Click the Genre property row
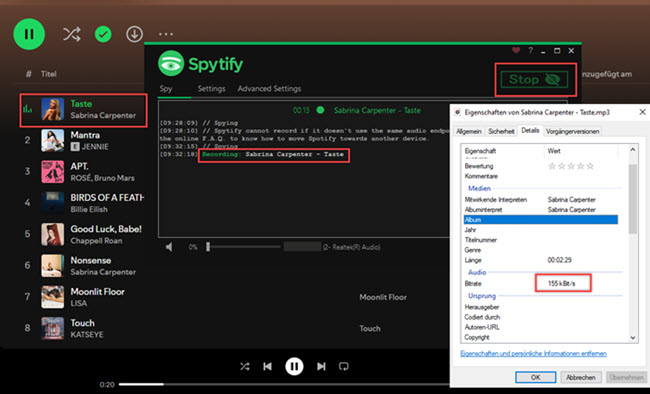Image resolution: width=650 pixels, height=394 pixels. (x=541, y=250)
